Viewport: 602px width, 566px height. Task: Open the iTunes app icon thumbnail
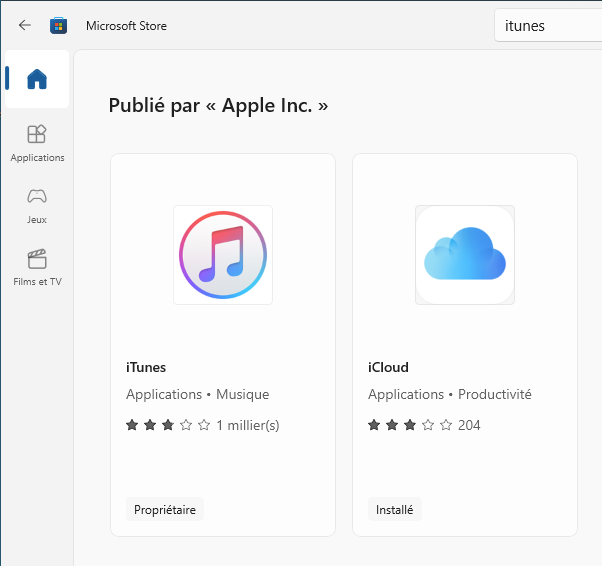(x=223, y=255)
